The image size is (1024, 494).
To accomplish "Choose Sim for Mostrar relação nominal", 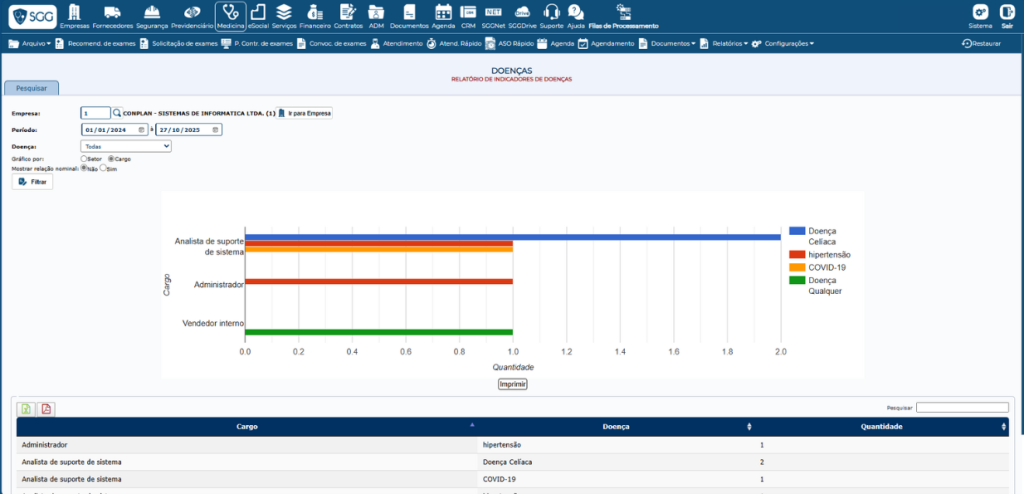I will (103, 168).
